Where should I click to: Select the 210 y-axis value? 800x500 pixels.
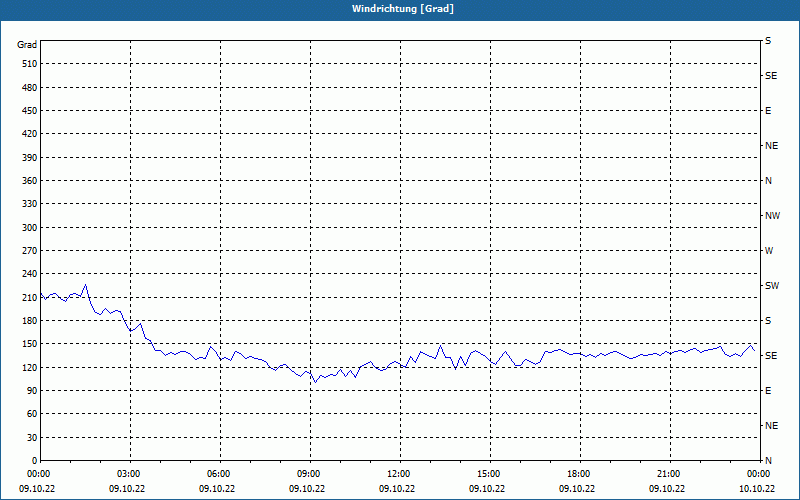tap(30, 297)
